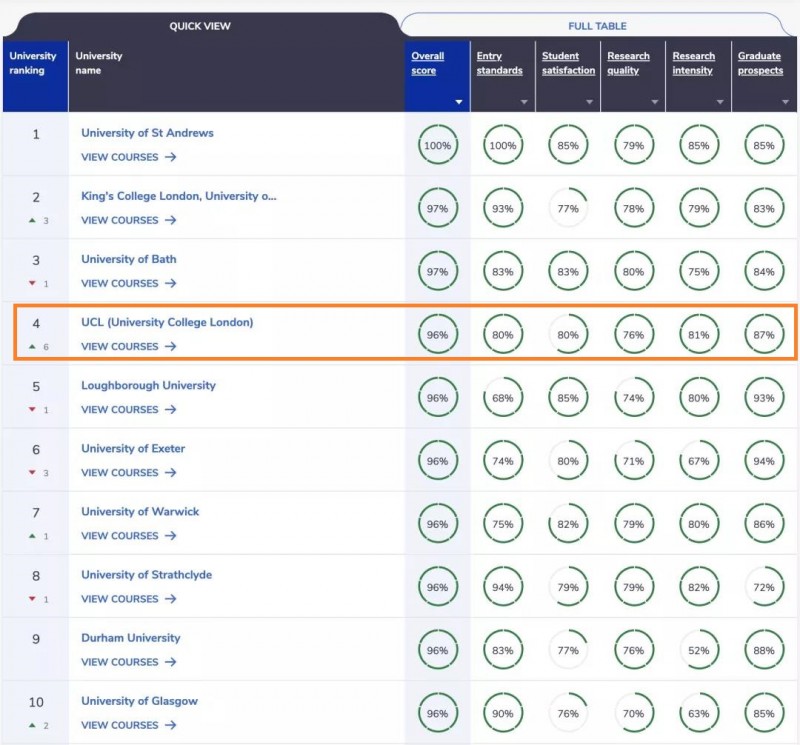The width and height of the screenshot is (800, 745).
Task: View courses for University of St Andrews
Action: click(x=129, y=157)
